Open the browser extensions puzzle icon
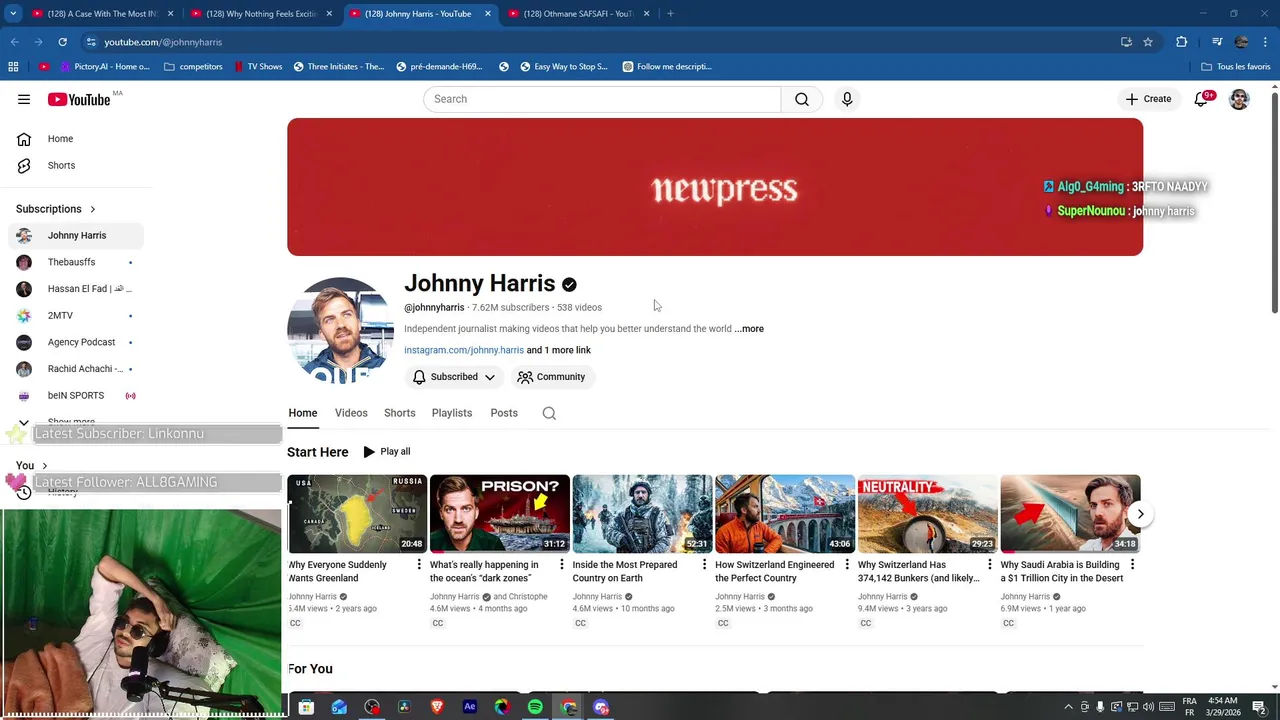This screenshot has height=720, width=1280. point(1181,42)
